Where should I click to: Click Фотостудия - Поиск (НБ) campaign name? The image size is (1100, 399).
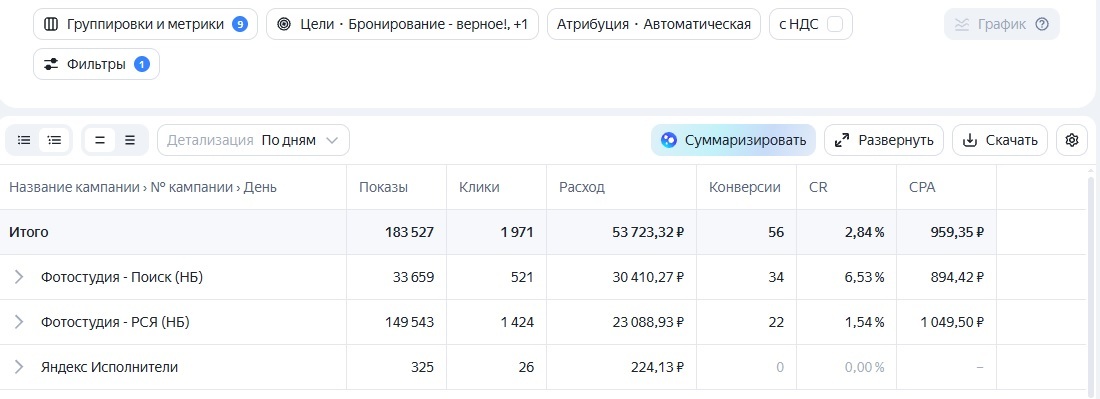pos(122,277)
